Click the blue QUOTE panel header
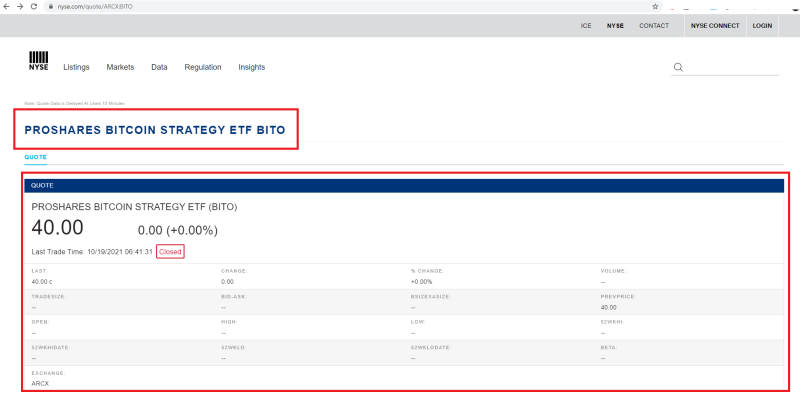The image size is (800, 395). (404, 186)
